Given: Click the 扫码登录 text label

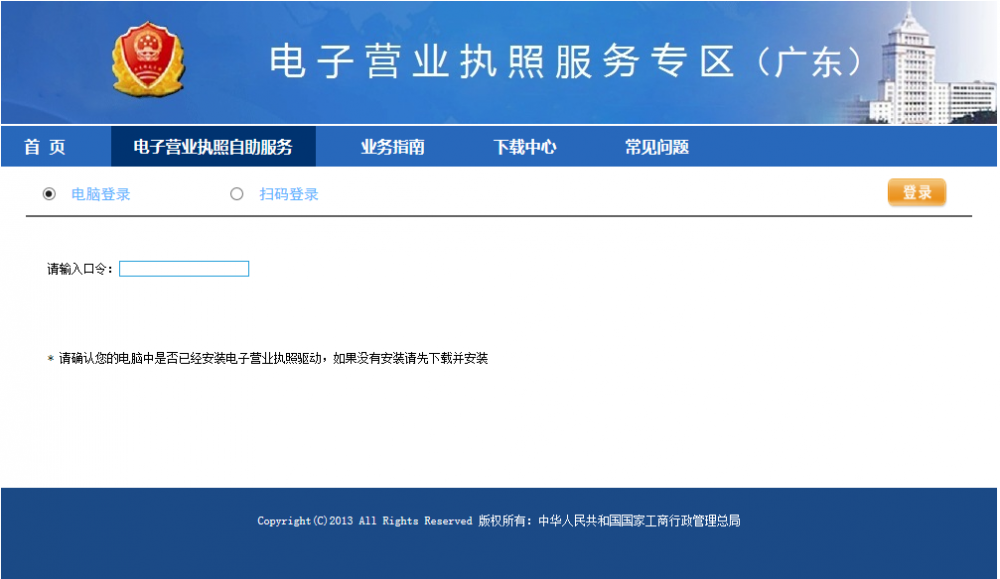Looking at the screenshot, I should click(x=289, y=194).
